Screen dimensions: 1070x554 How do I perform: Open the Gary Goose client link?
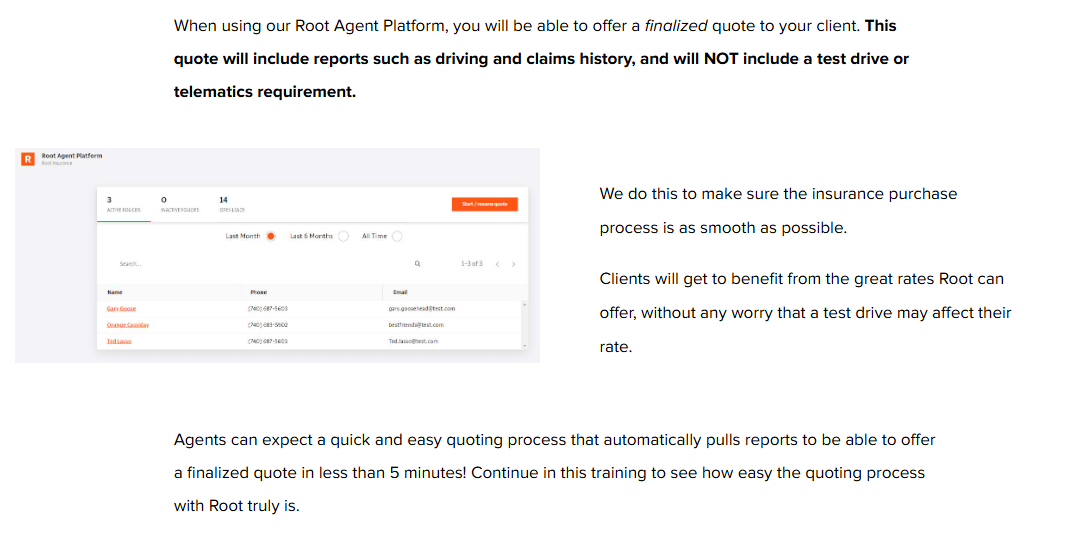tap(120, 309)
